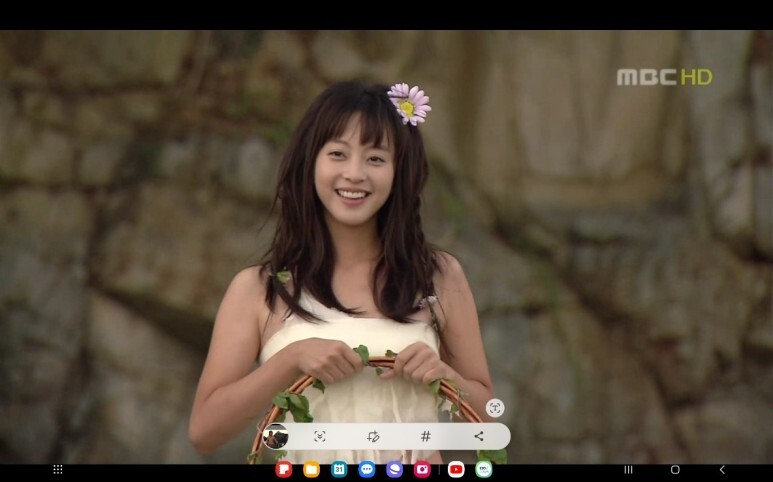Share the captured screenshot
This screenshot has height=482, width=773.
479,436
